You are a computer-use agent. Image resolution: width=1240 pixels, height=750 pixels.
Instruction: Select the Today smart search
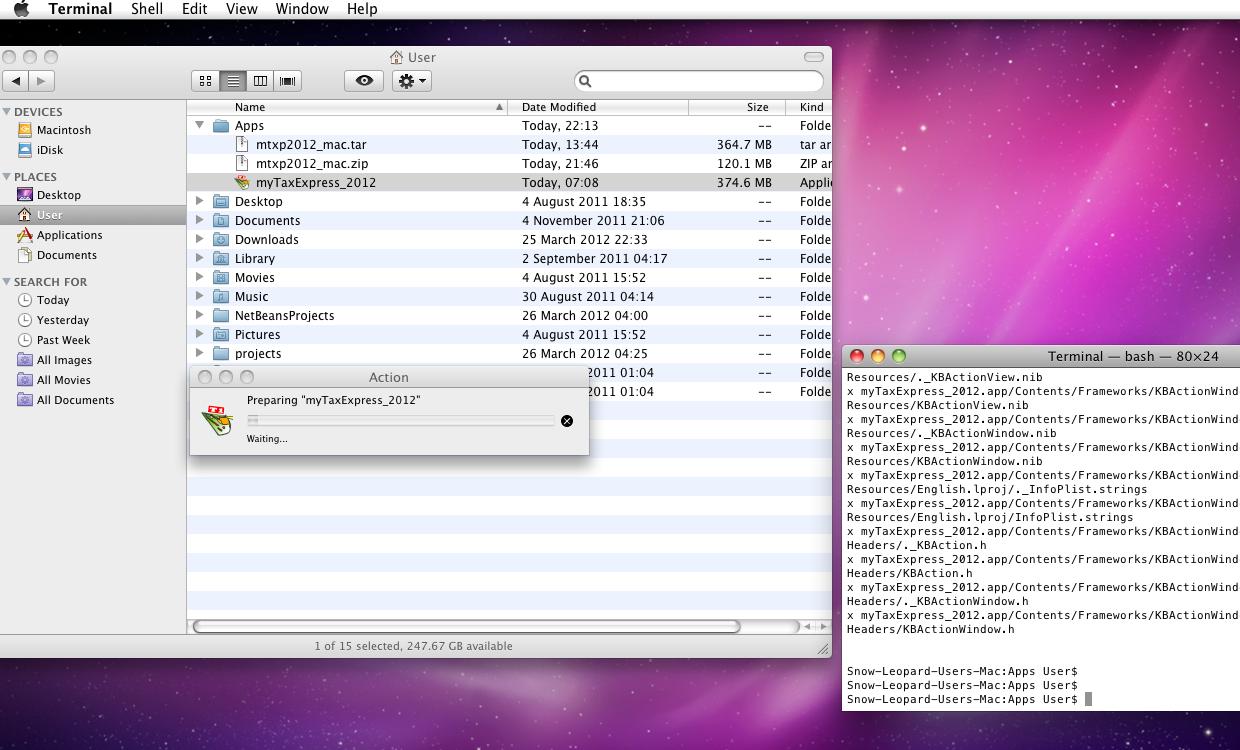52,300
